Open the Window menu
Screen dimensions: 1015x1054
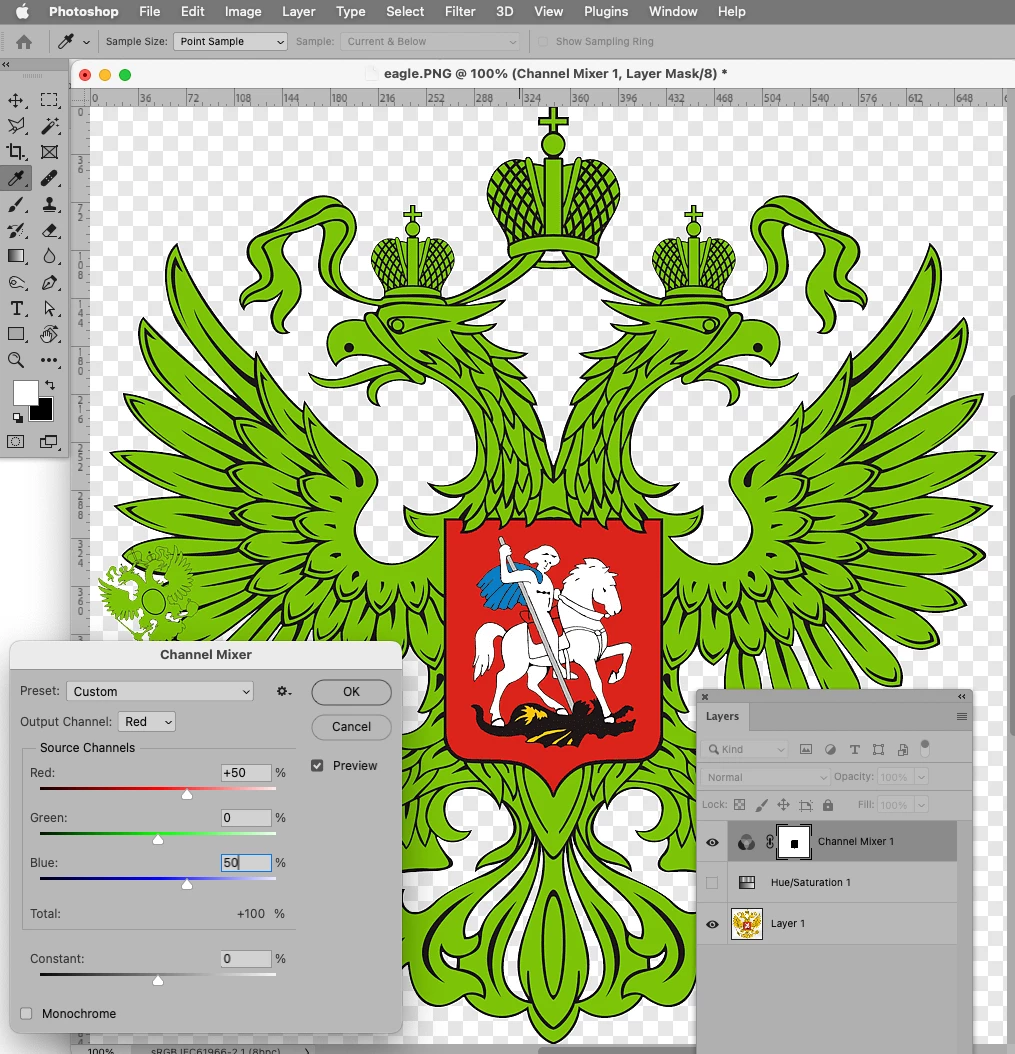pos(673,11)
